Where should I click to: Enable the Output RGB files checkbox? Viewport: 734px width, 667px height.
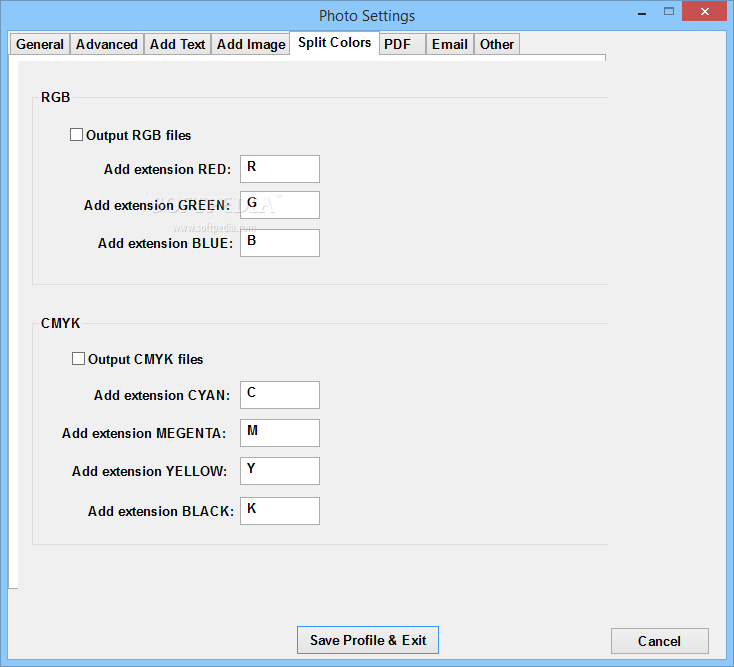pos(76,135)
